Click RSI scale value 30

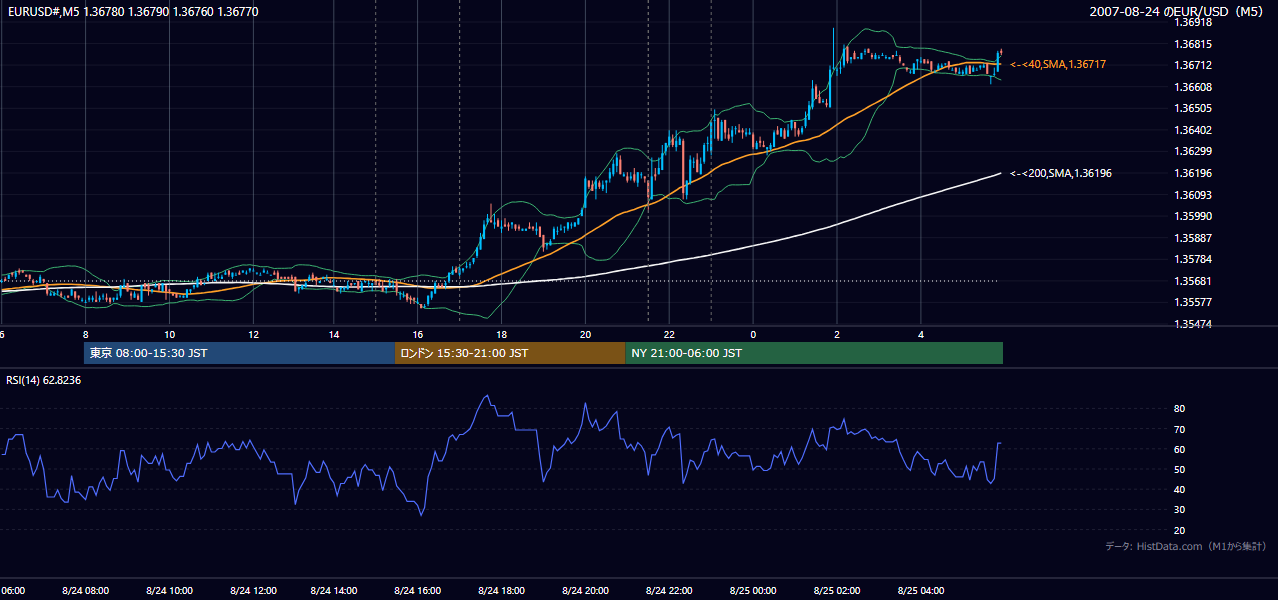[x=1179, y=510]
